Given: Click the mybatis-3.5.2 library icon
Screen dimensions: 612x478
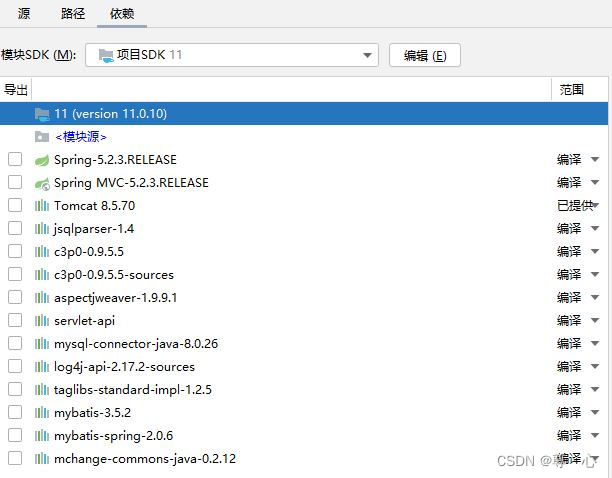Looking at the screenshot, I should point(42,412).
